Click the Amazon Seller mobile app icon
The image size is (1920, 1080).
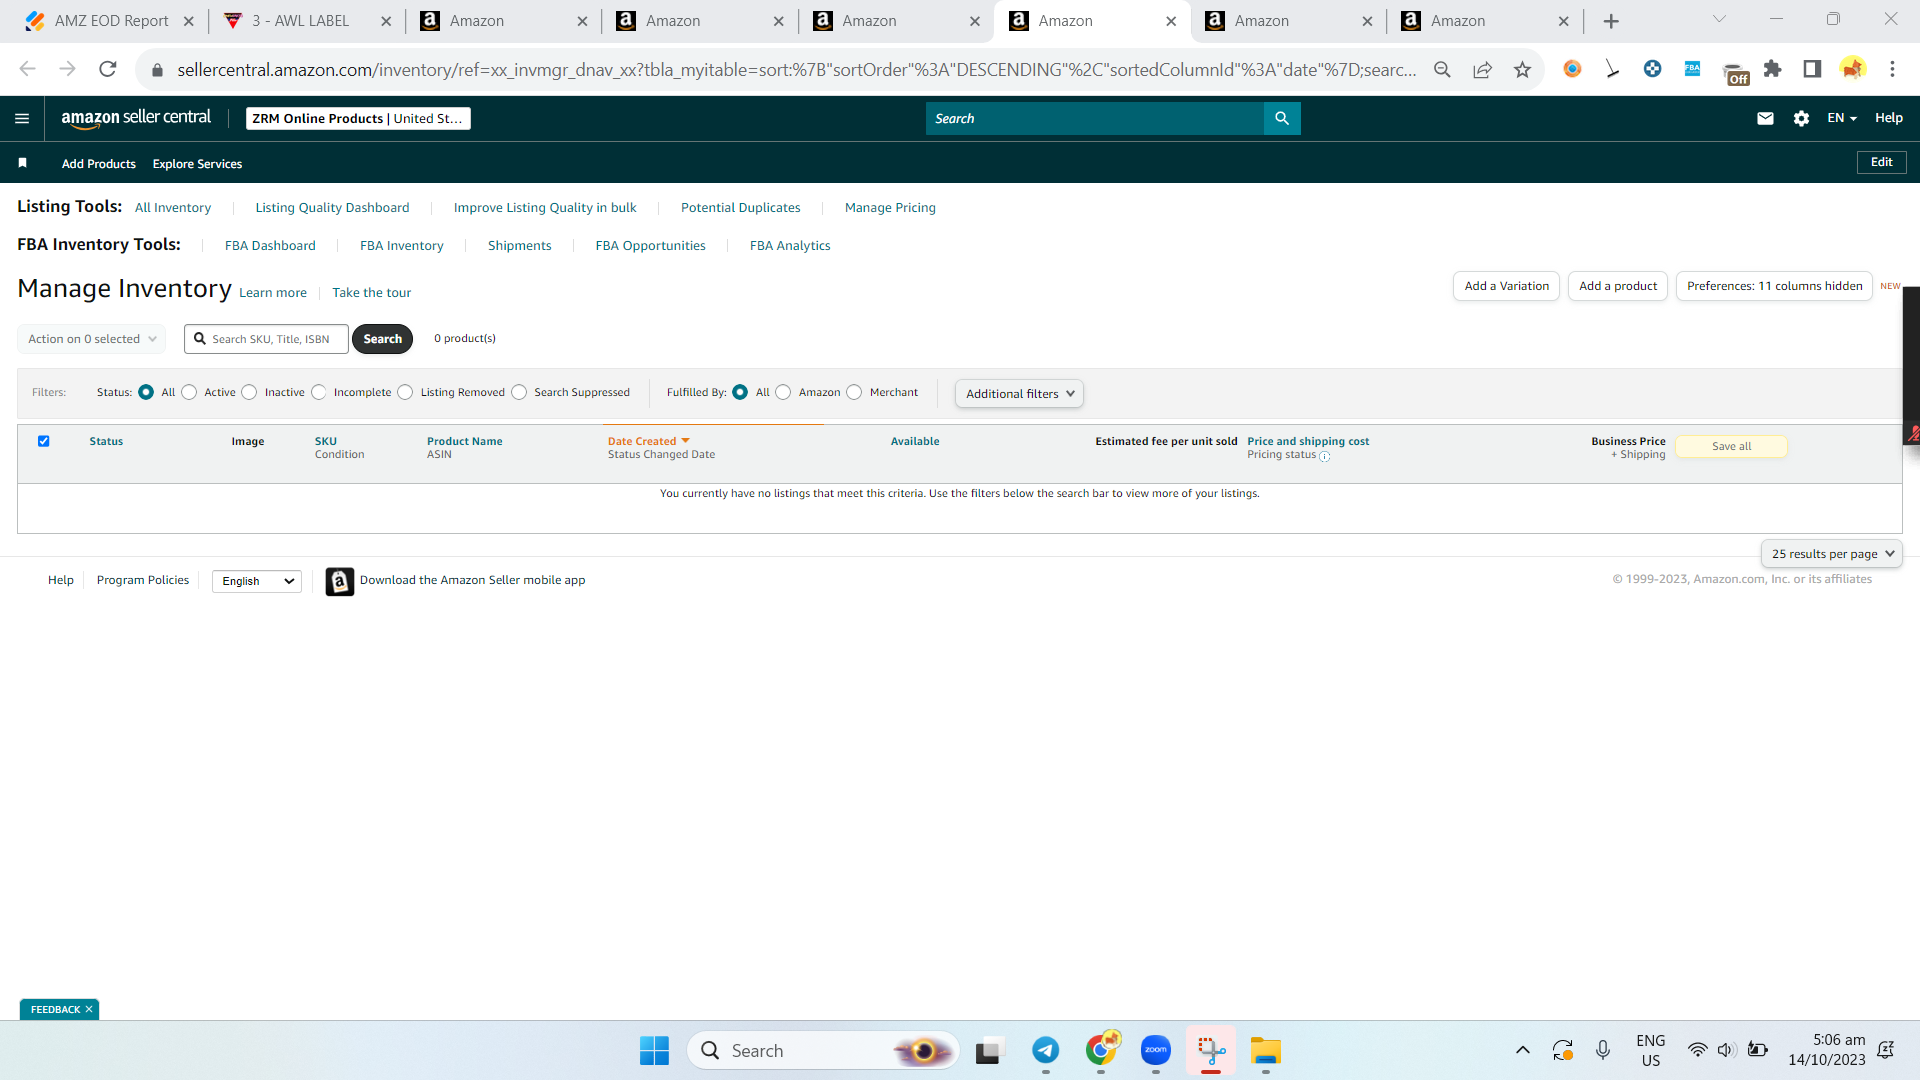click(x=340, y=581)
